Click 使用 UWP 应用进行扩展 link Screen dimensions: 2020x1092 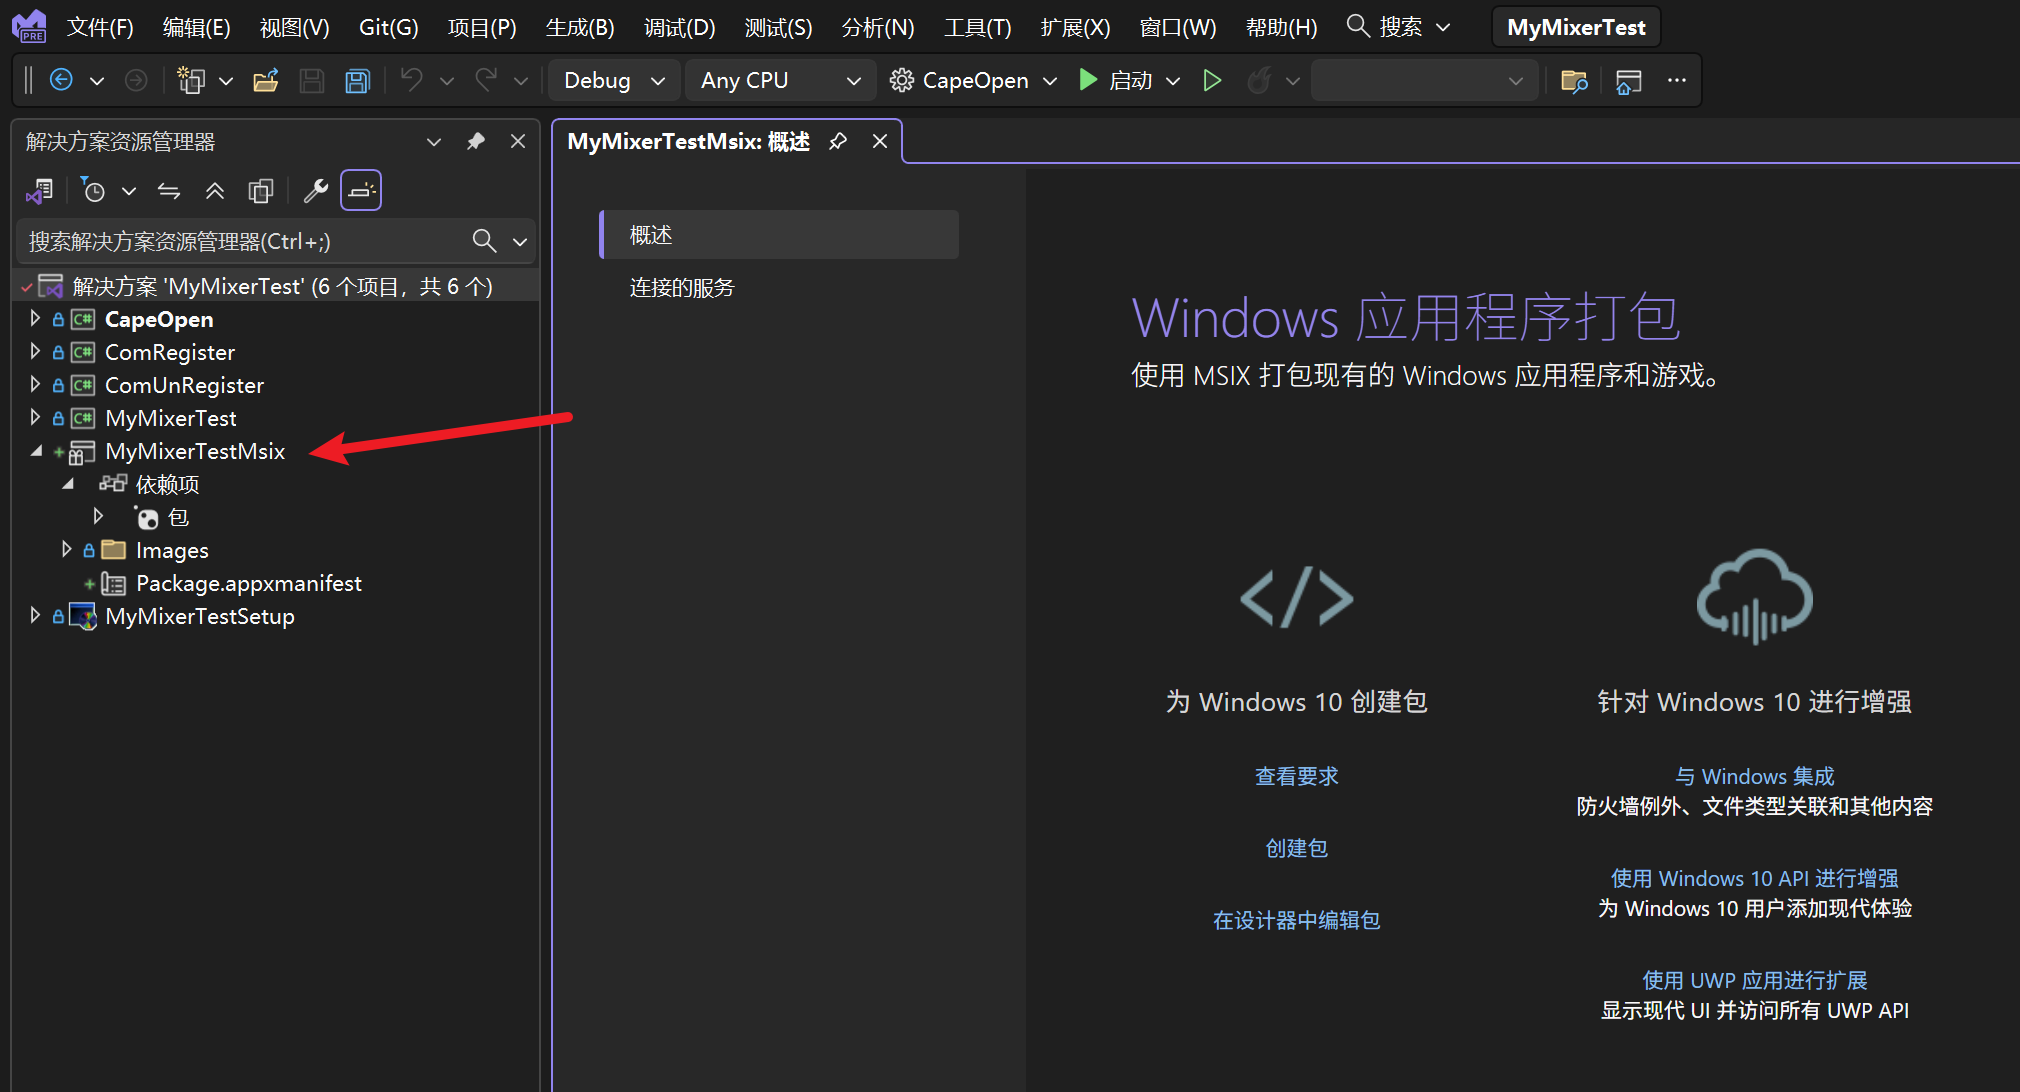tap(1755, 980)
